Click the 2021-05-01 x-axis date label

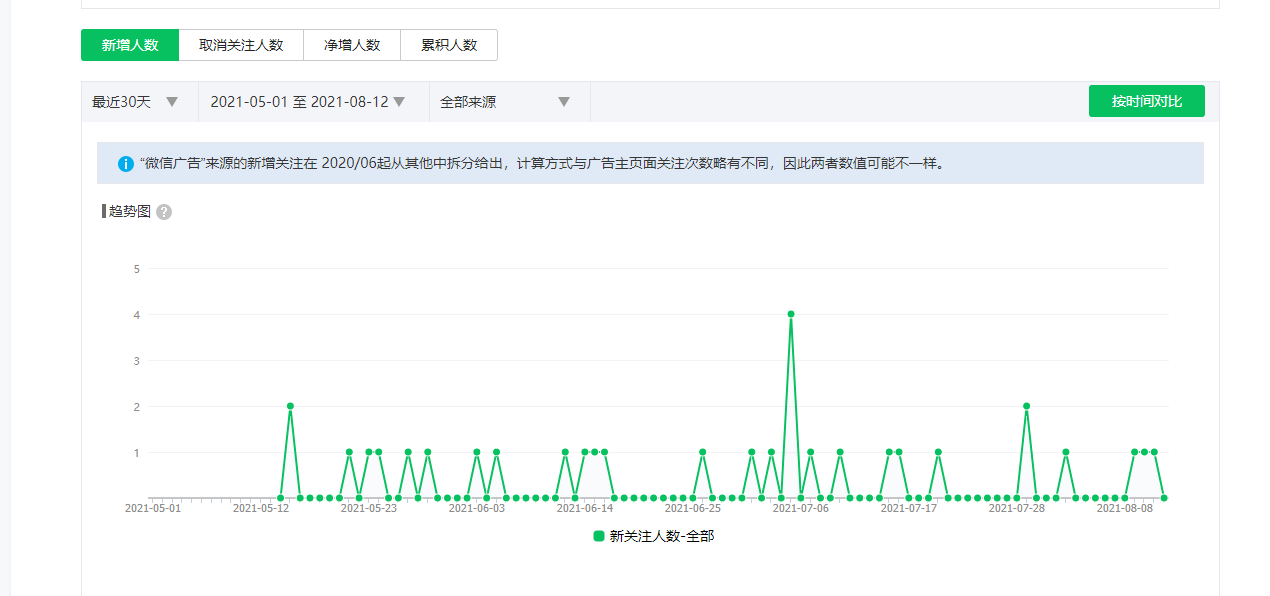pos(153,508)
